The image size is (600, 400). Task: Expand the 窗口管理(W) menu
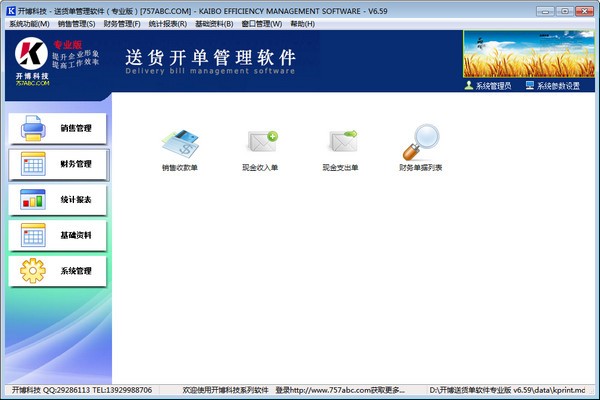pos(262,23)
